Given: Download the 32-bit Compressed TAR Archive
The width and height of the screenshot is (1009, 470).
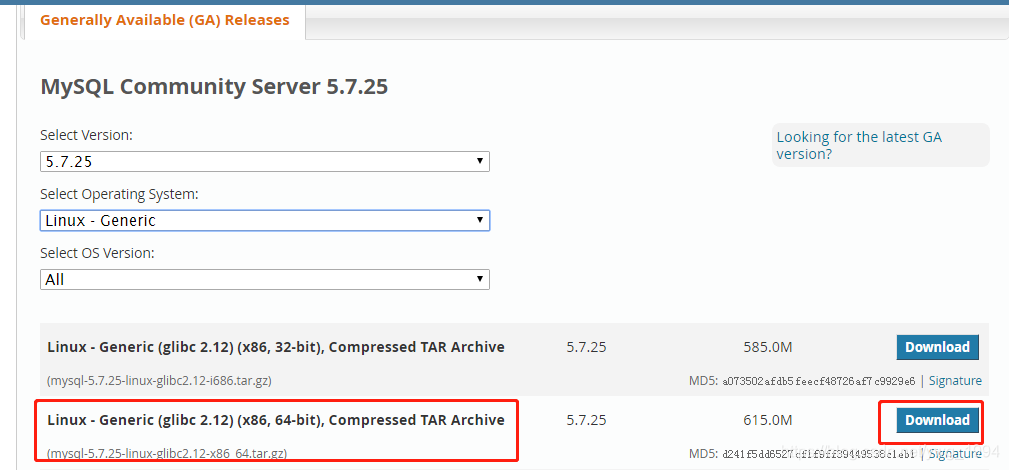Looking at the screenshot, I should pos(937,347).
